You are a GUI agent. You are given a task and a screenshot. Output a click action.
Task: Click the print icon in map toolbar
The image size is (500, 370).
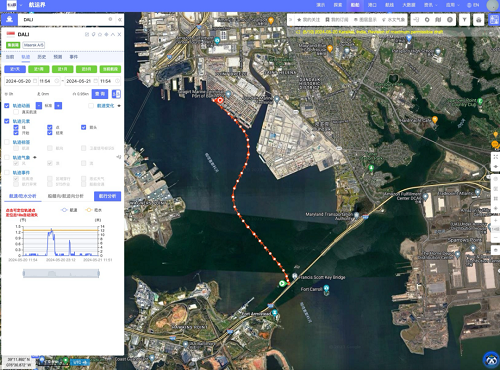479,20
